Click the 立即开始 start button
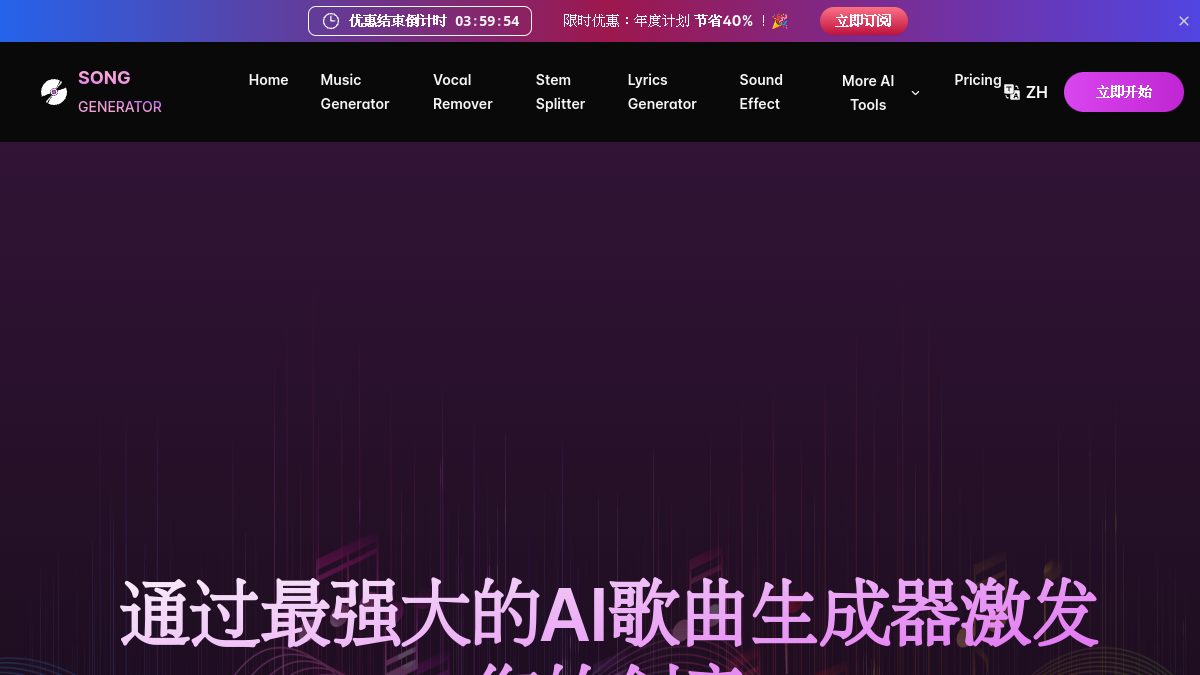The height and width of the screenshot is (675, 1200). click(x=1124, y=92)
